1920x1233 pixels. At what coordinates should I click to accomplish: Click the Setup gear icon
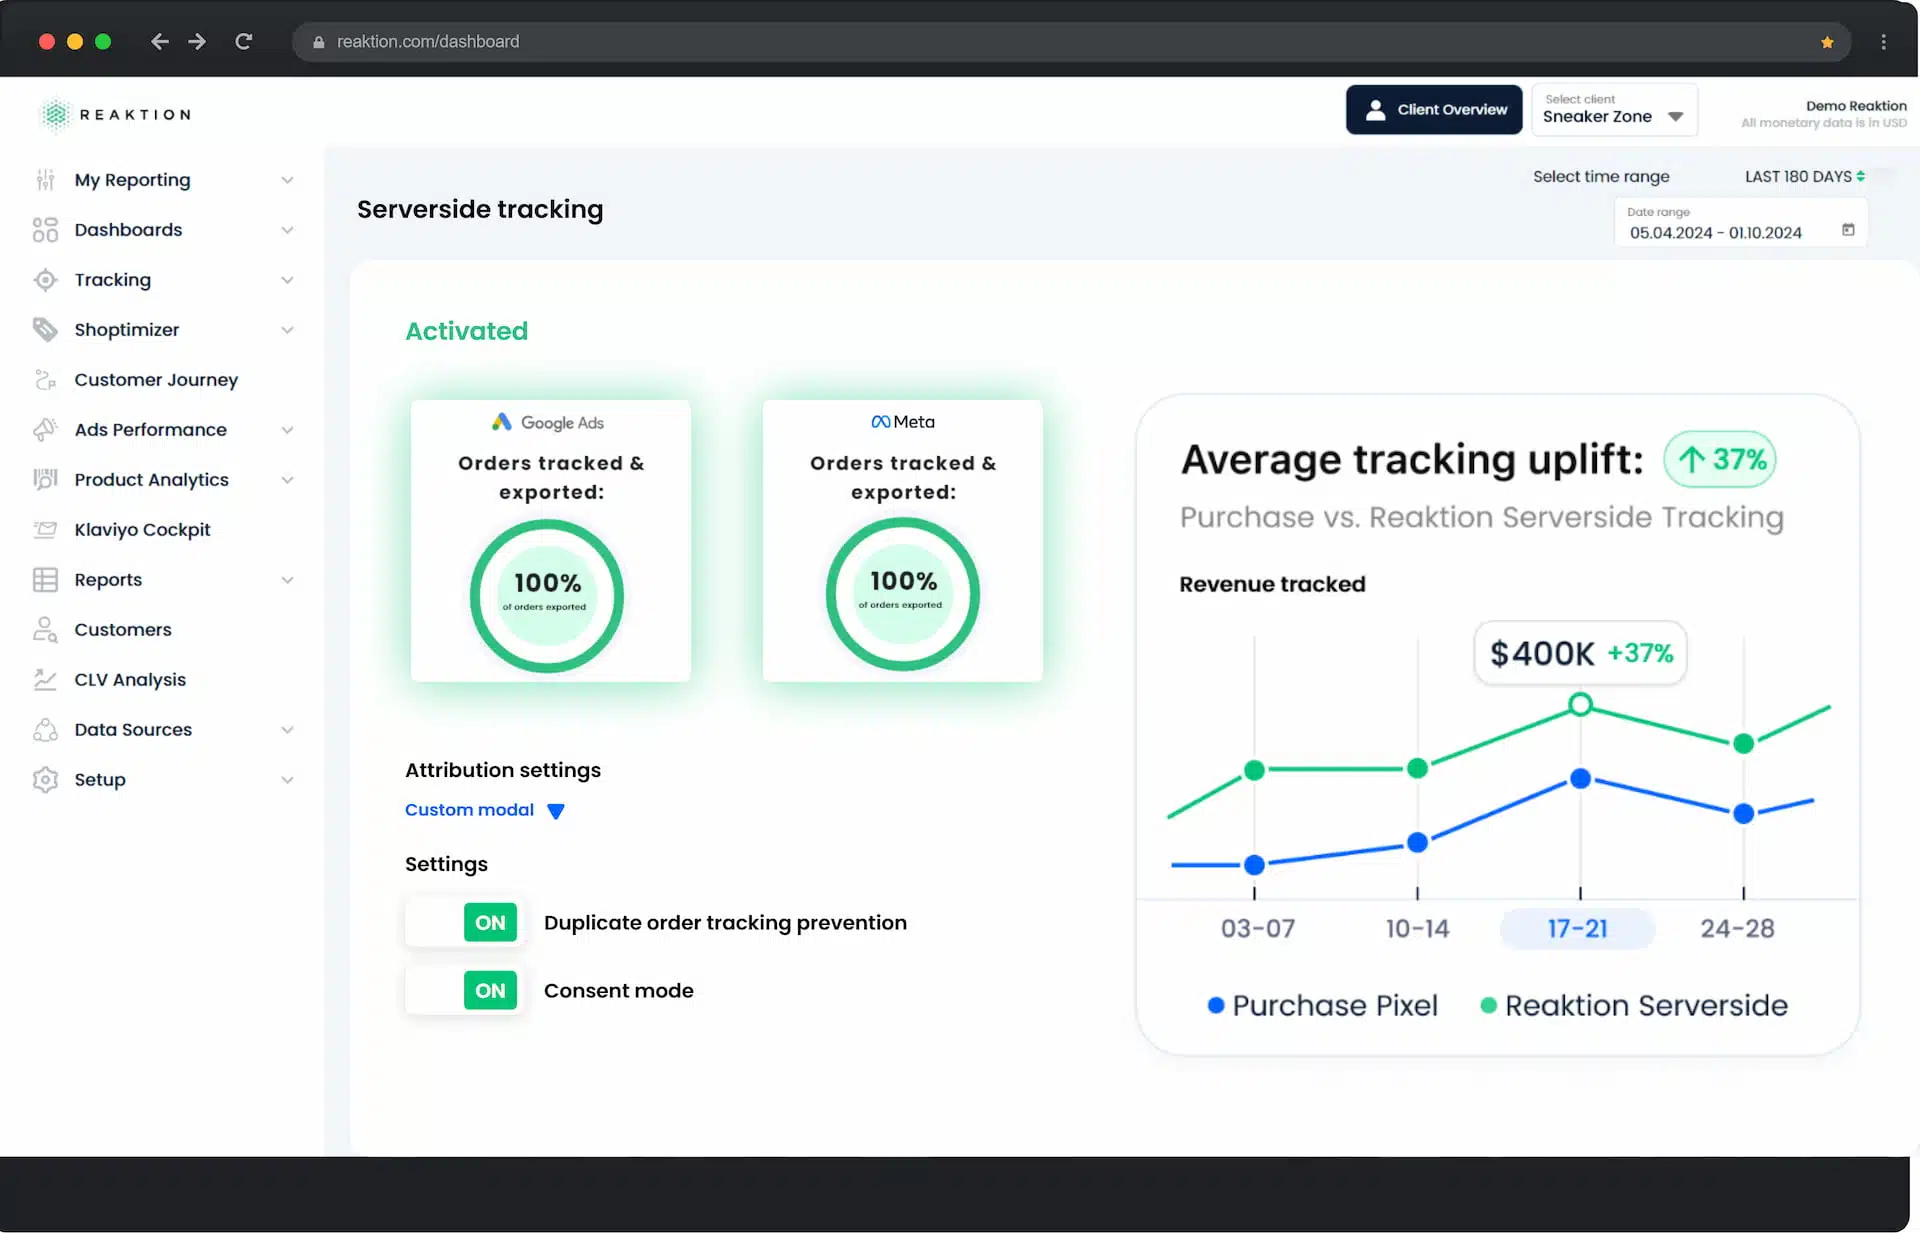point(45,780)
